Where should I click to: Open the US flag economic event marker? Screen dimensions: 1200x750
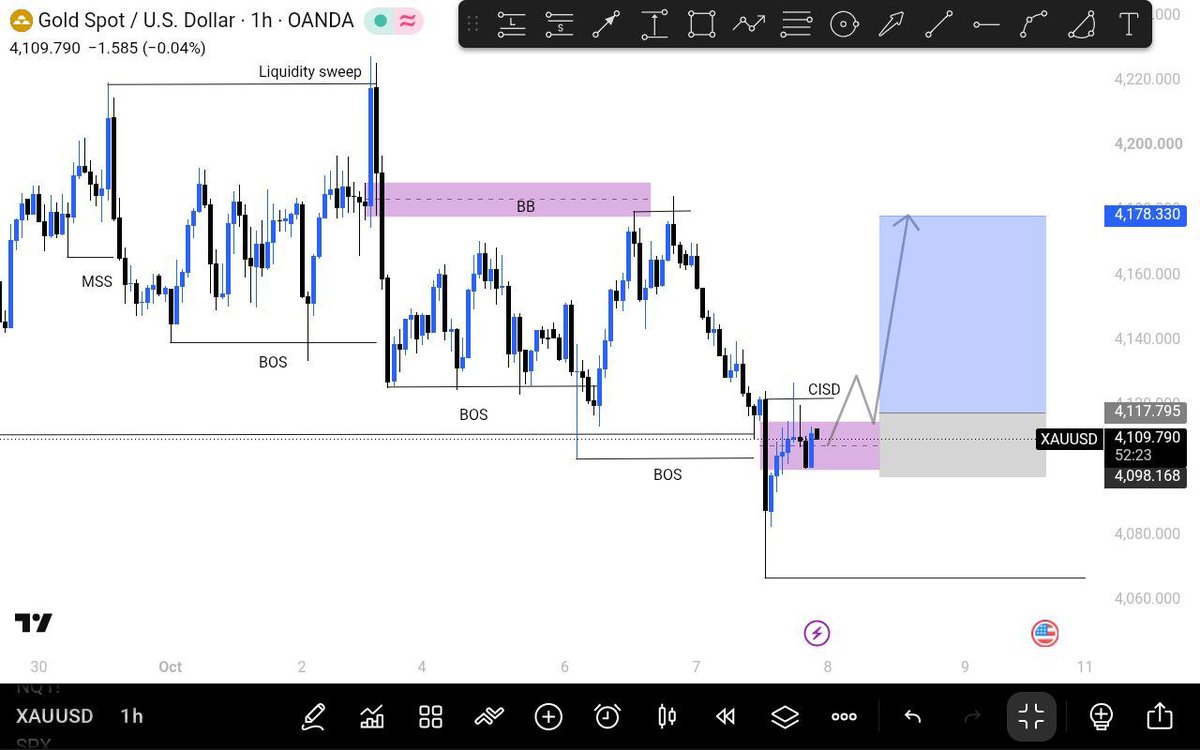(1045, 633)
